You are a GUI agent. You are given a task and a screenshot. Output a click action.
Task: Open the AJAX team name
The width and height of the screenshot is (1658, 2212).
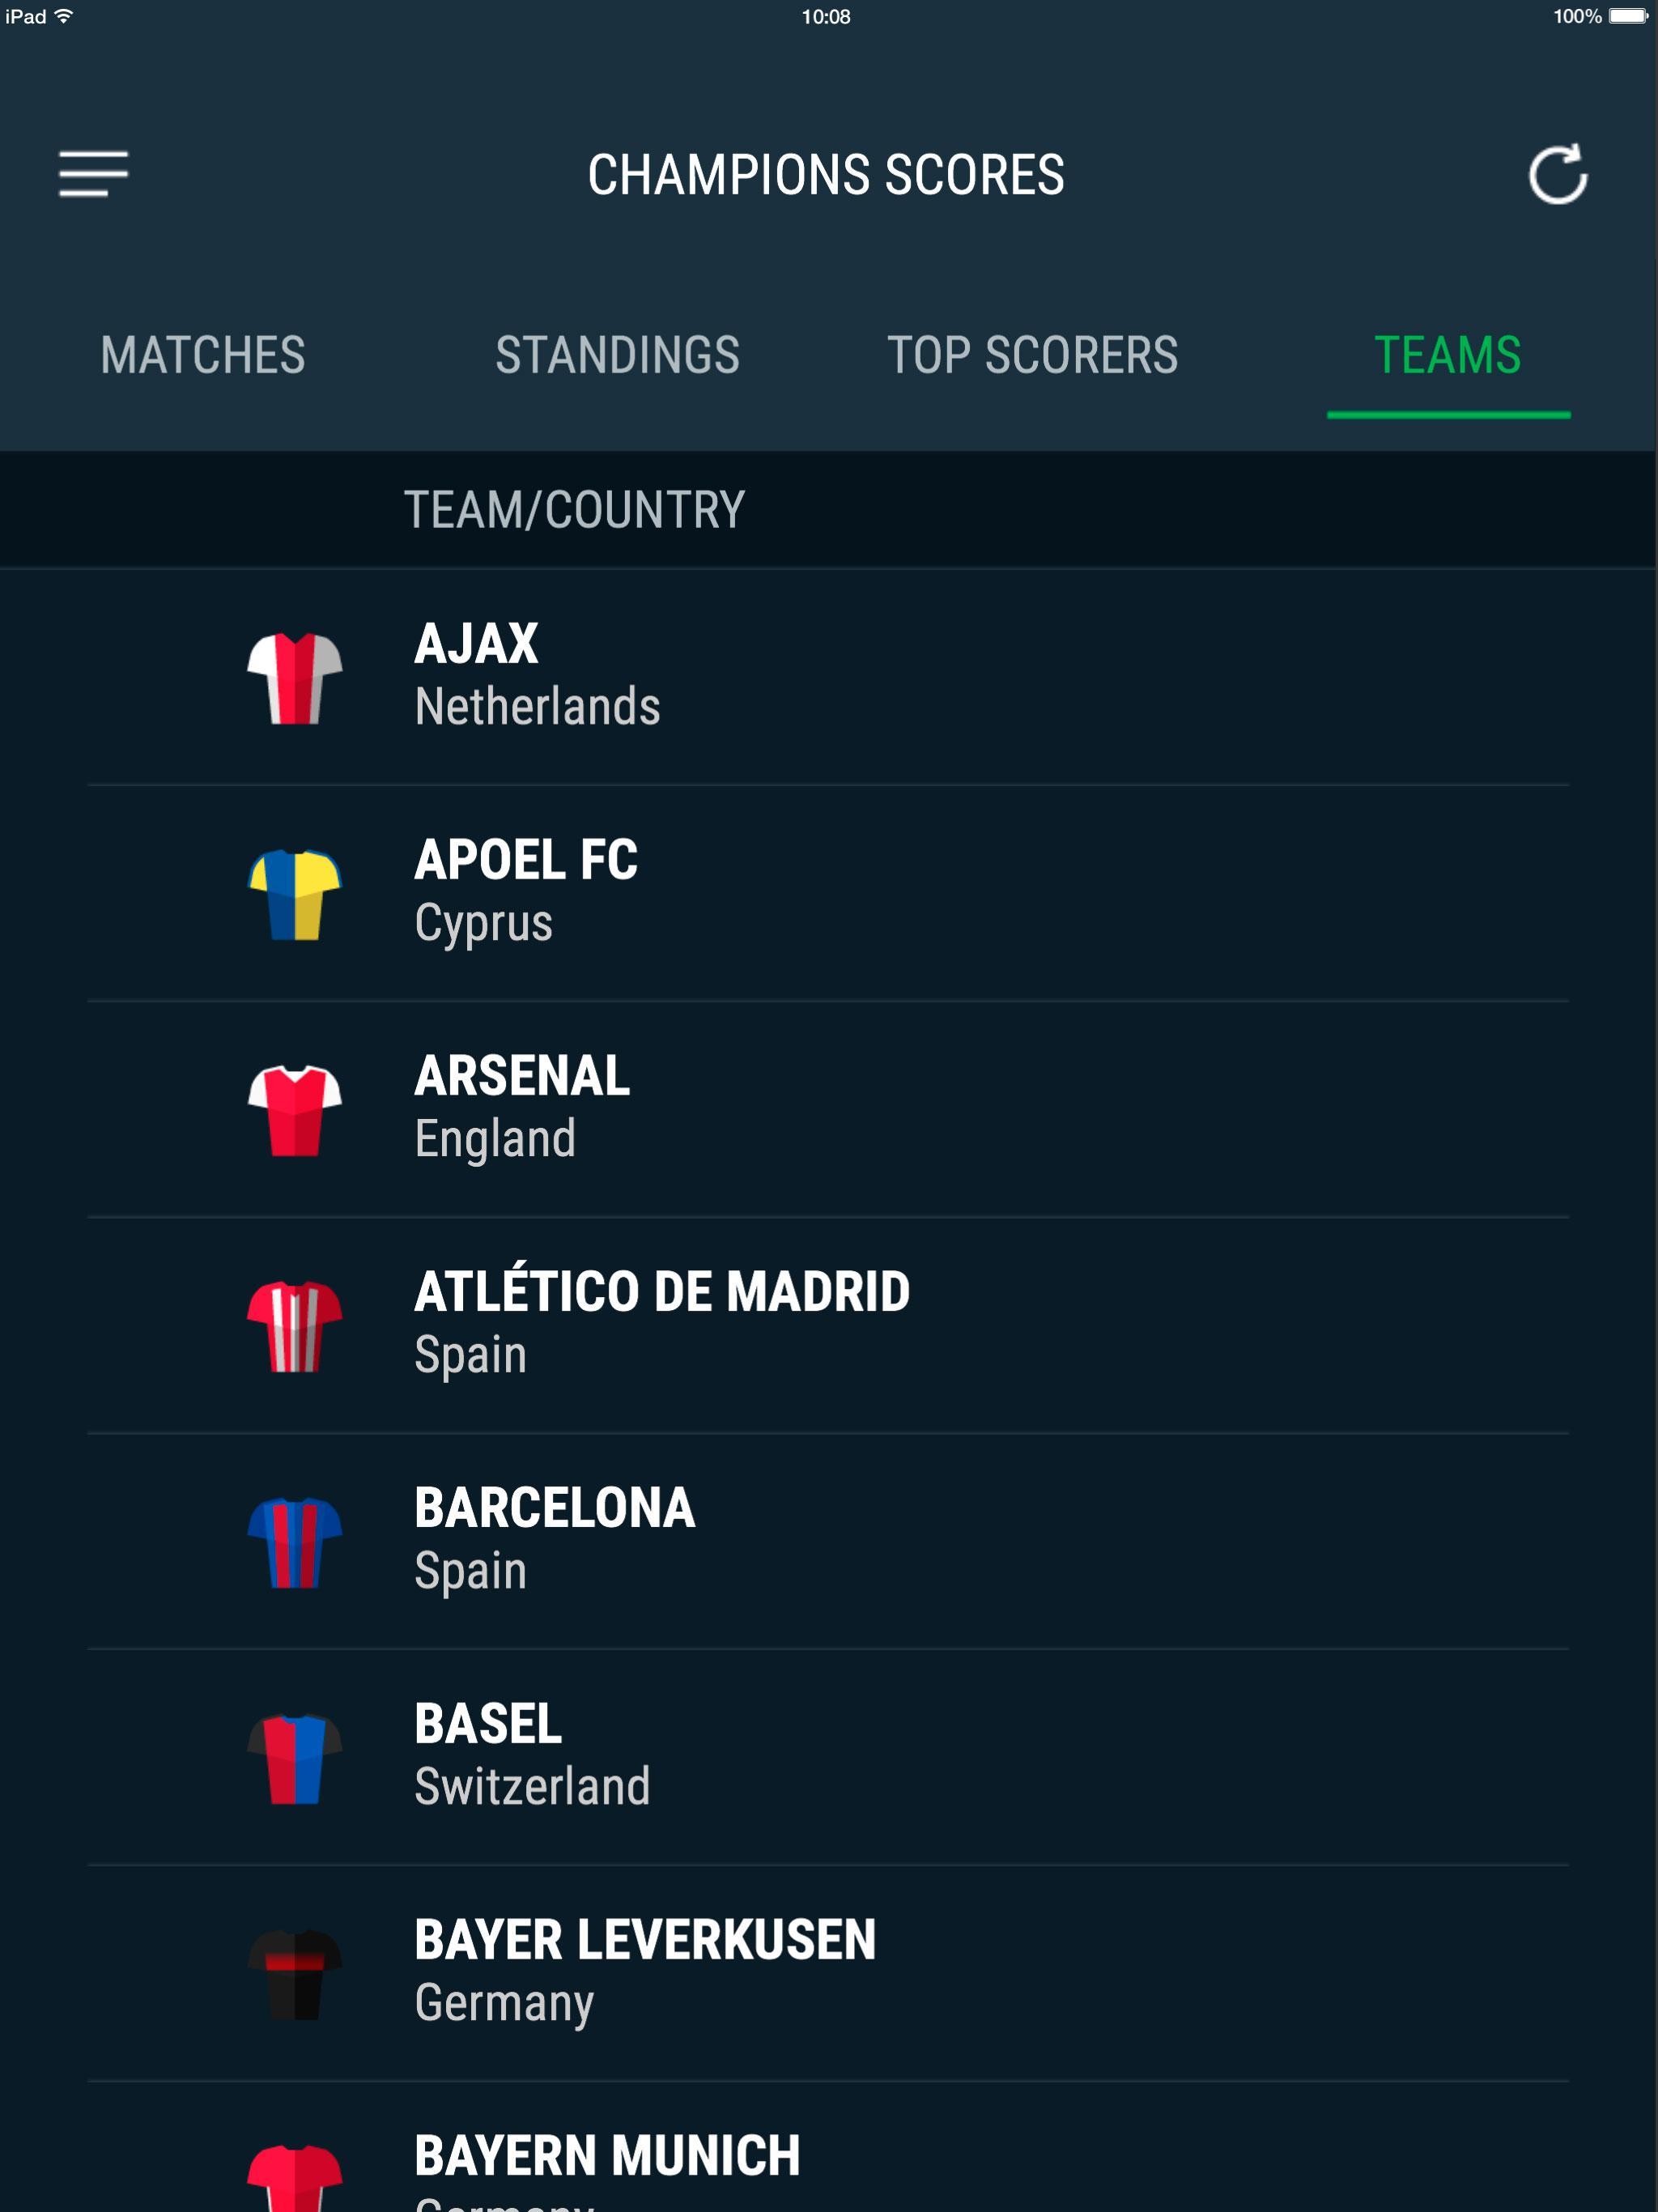(x=476, y=643)
